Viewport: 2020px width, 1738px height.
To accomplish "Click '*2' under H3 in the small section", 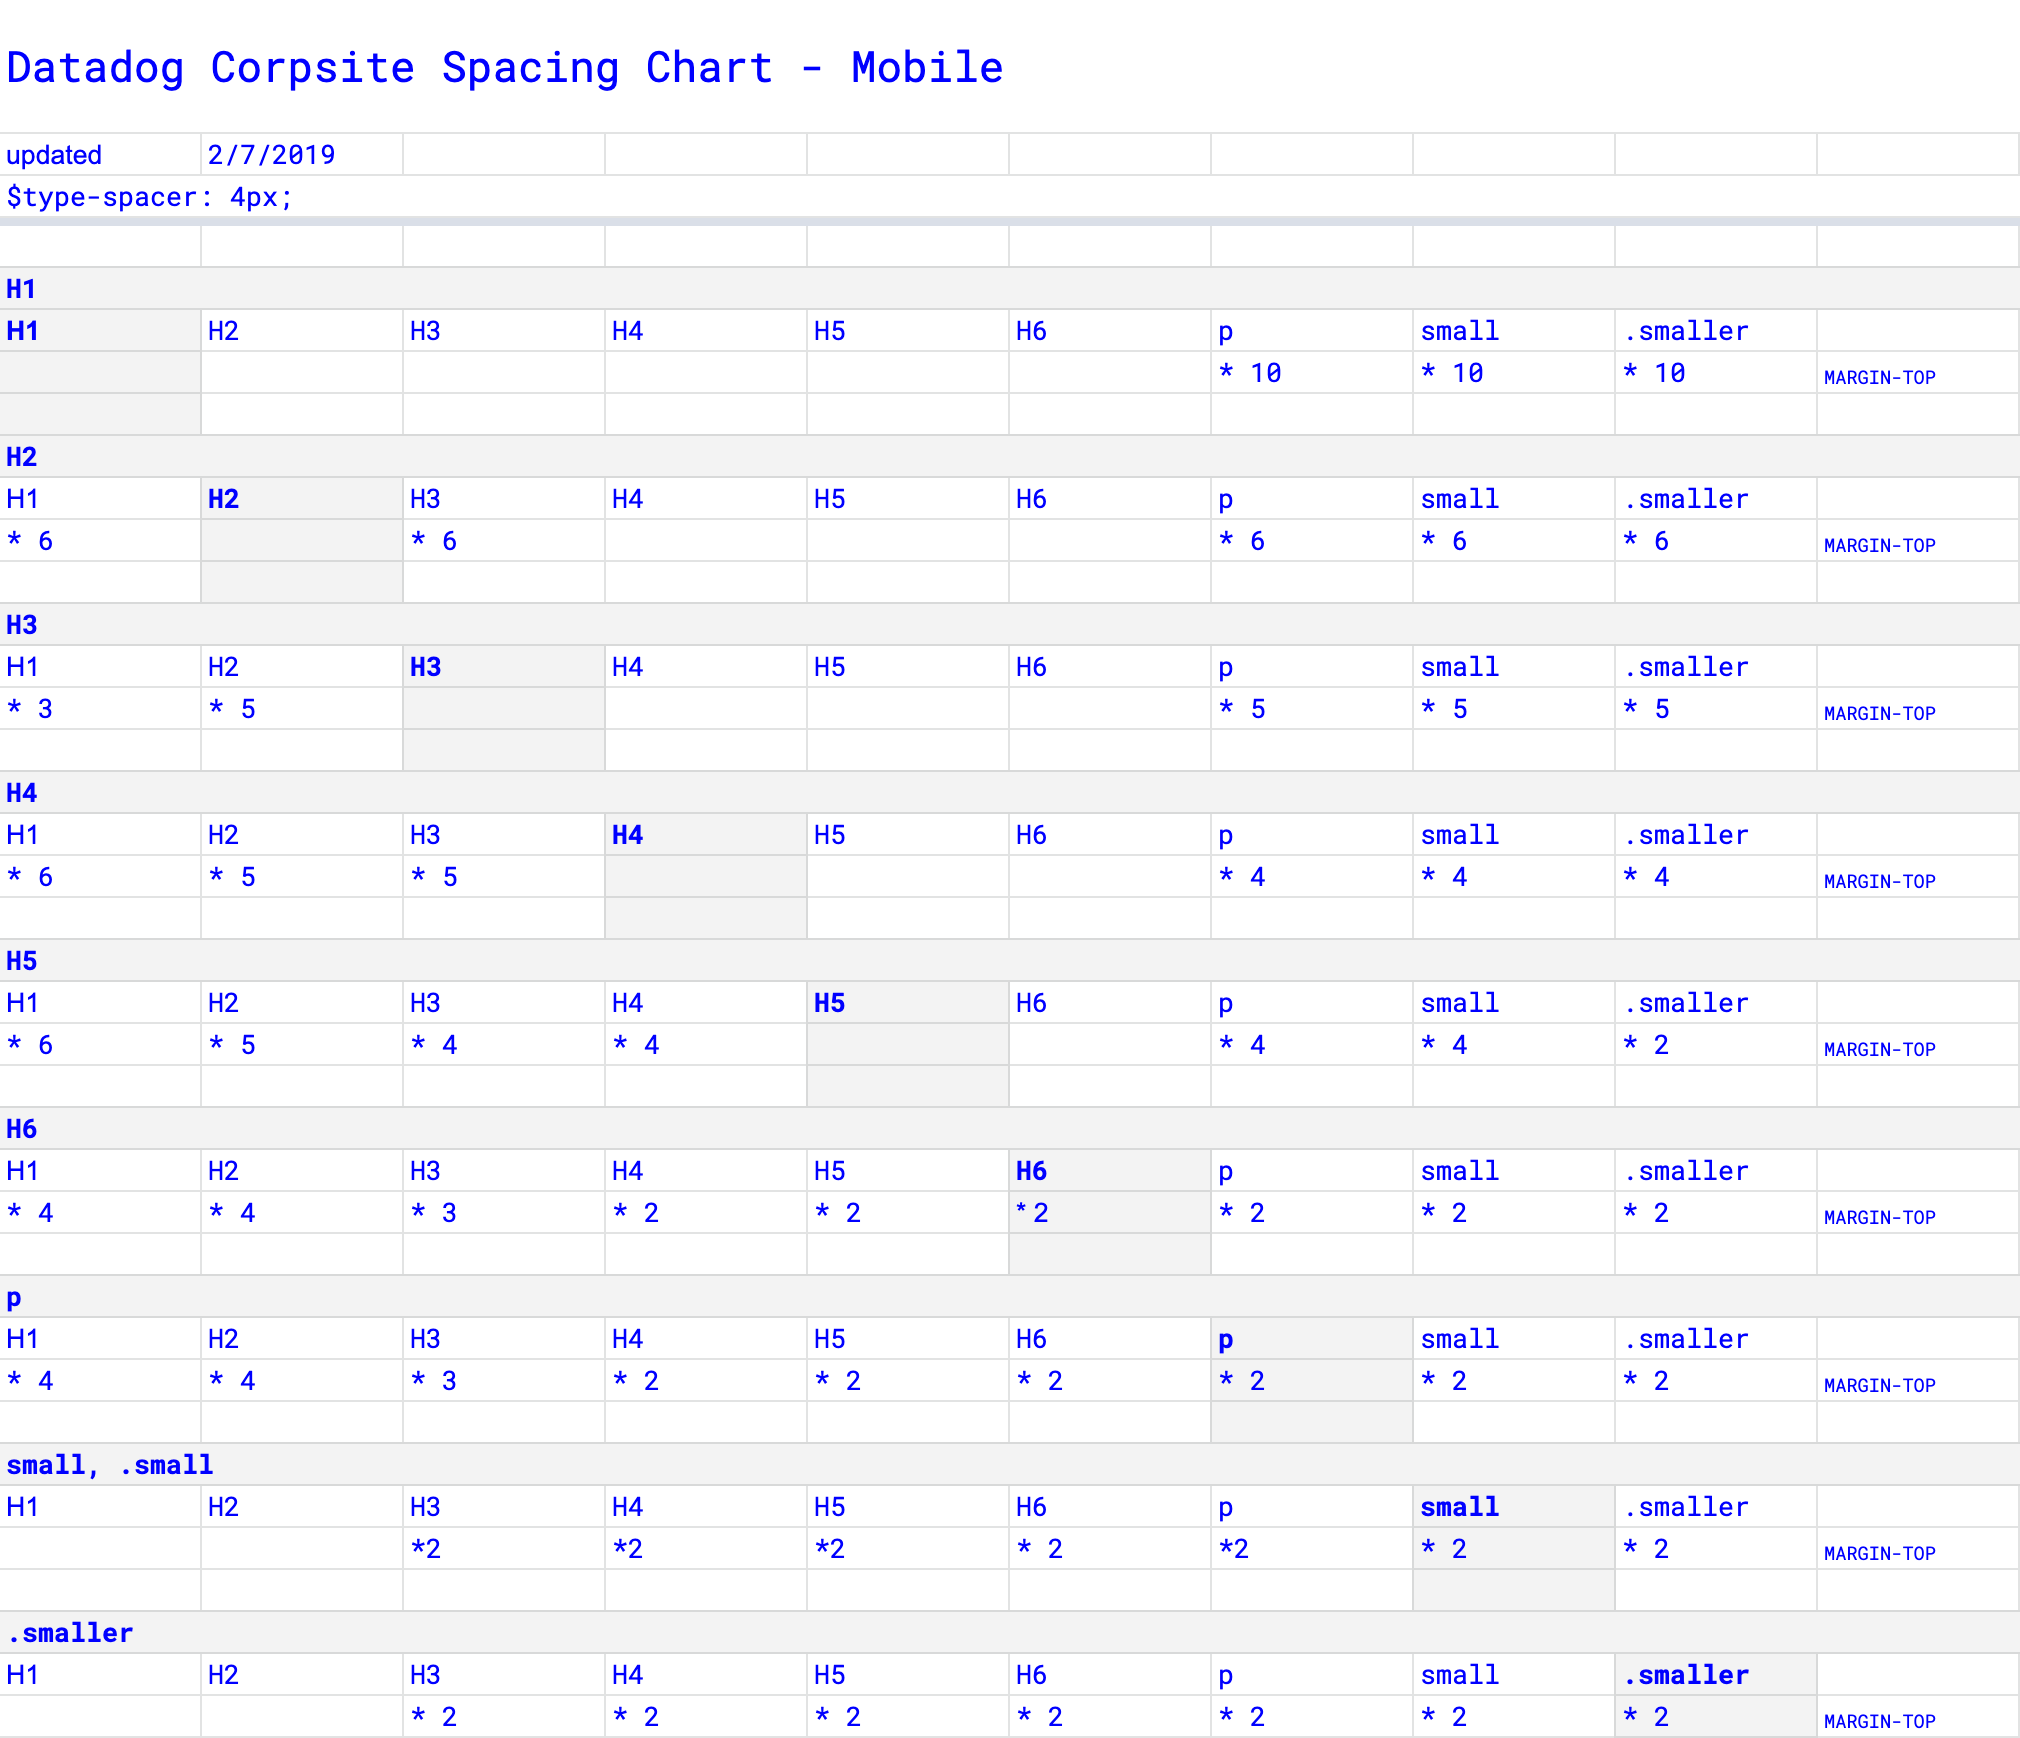I will pyautogui.click(x=426, y=1549).
